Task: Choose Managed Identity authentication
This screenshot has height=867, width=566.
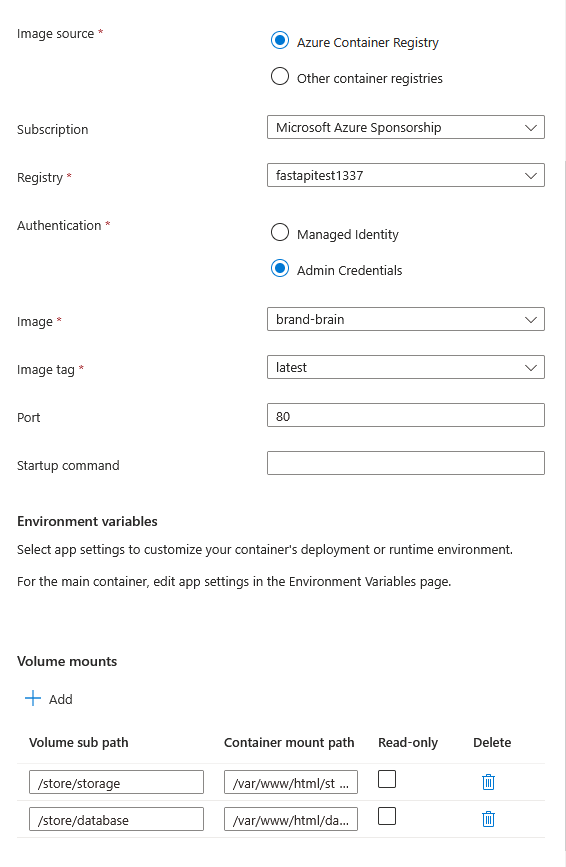Action: coord(280,232)
